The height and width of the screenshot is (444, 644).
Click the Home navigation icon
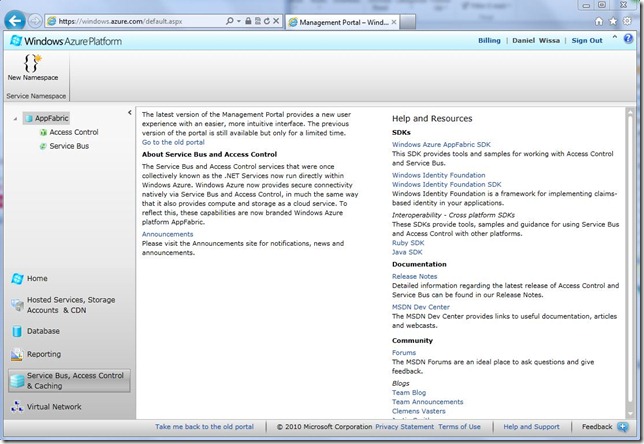(17, 278)
